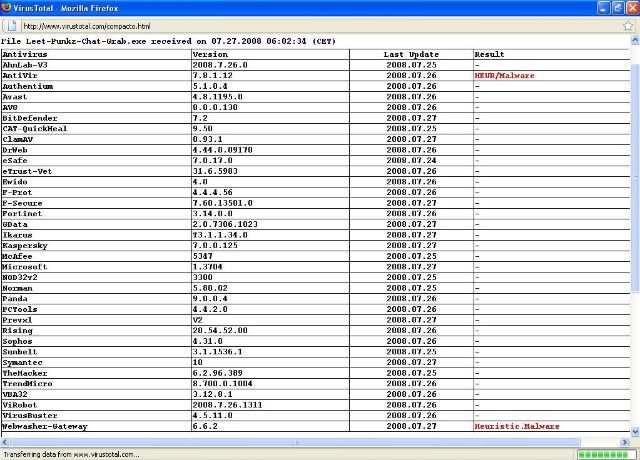Image resolution: width=640 pixels, height=460 pixels.
Task: Click the Ikarus antivirus name
Action: tap(18, 235)
